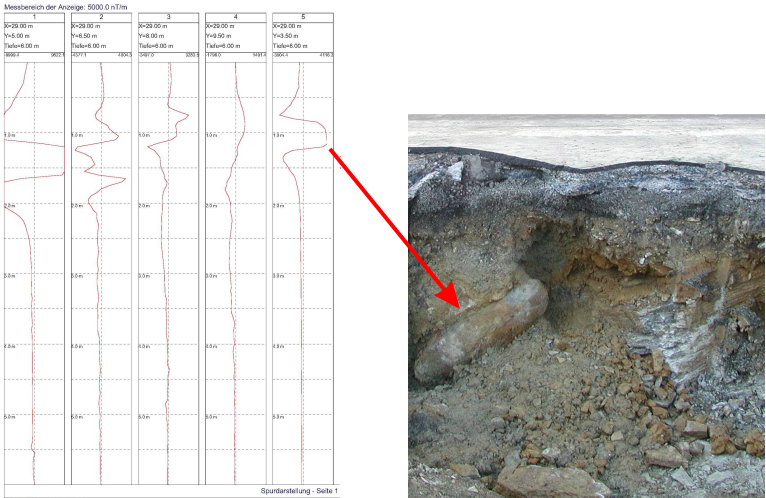Screen dimensions: 766x498
Task: Select the column header numbered 5
Action: click(x=302, y=17)
